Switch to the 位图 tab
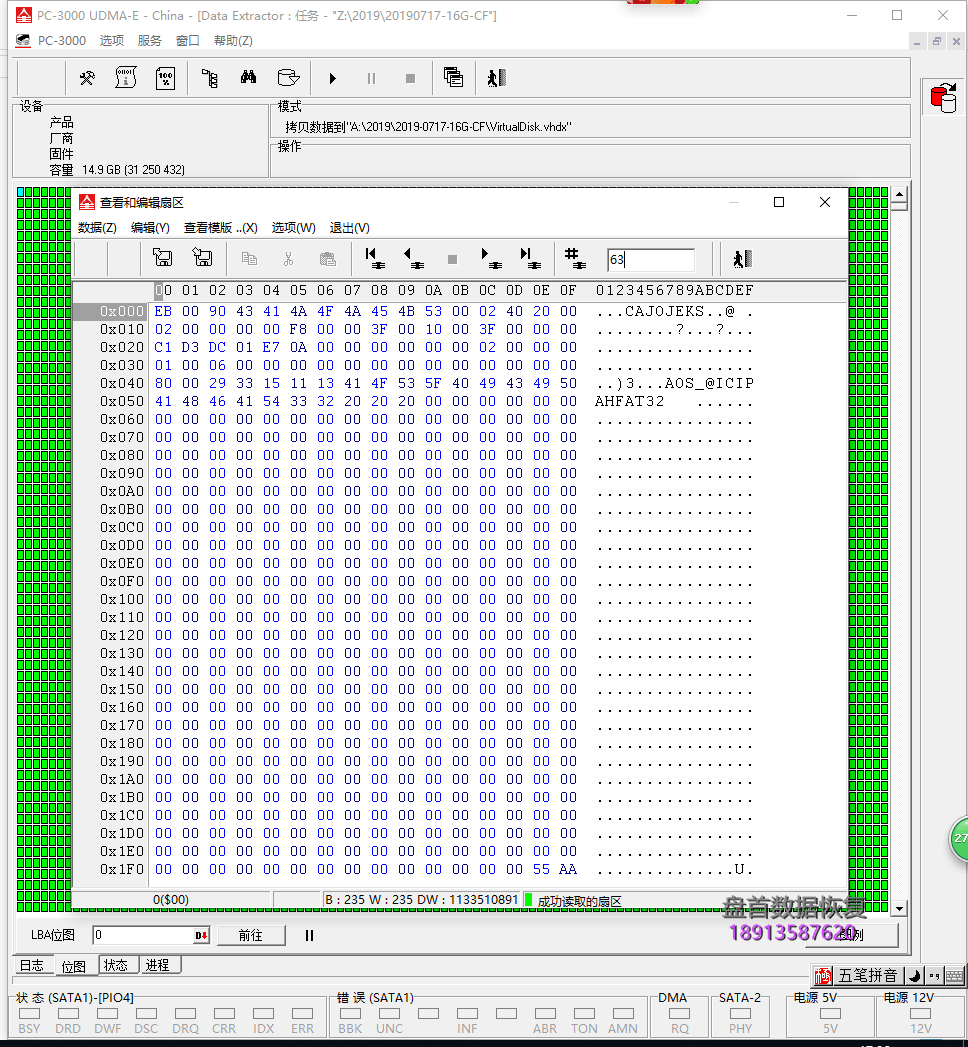 pos(73,966)
